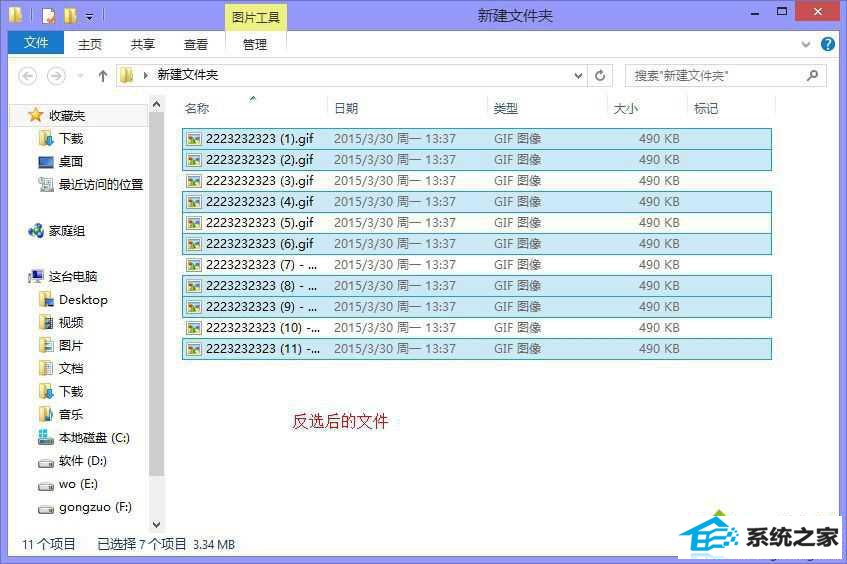The height and width of the screenshot is (564, 847).
Task: Click 490 KB size of 2223232323 (10)
Action: [x=659, y=328]
